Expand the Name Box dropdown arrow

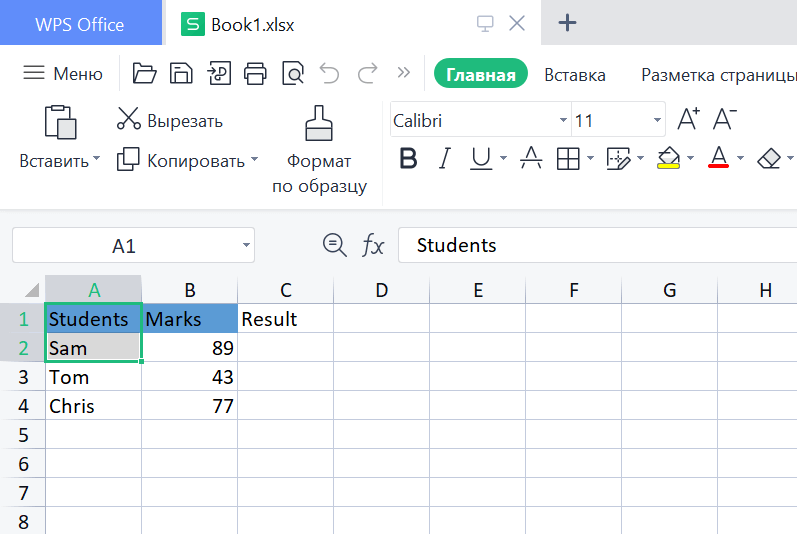coord(247,245)
